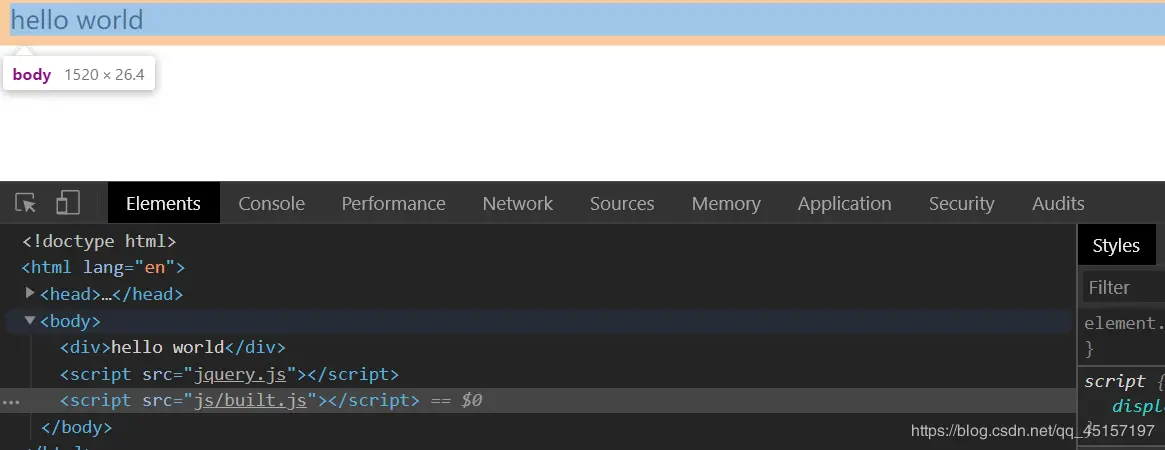Open the Performance tab
Viewport: 1165px width, 450px height.
(393, 203)
